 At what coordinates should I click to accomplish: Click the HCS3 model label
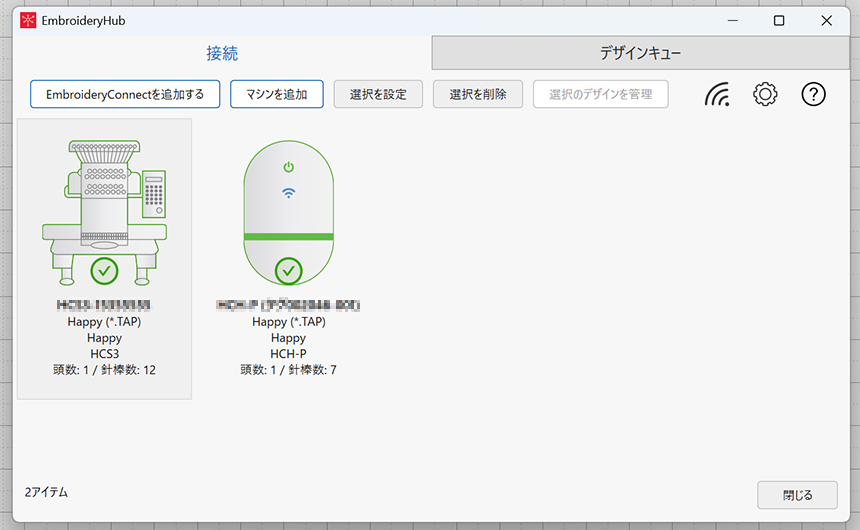point(104,354)
